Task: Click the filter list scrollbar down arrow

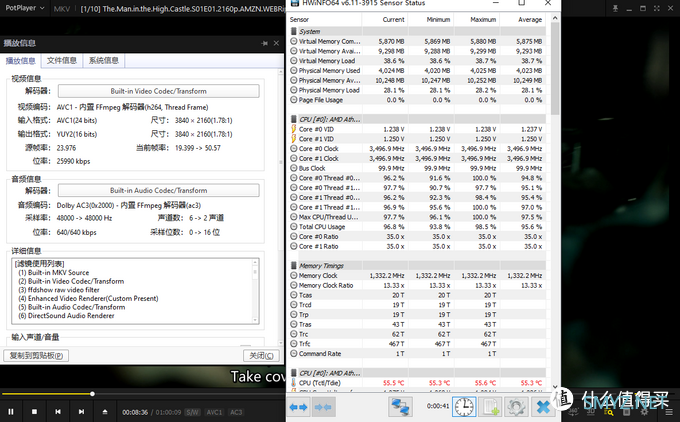Action: [255, 320]
